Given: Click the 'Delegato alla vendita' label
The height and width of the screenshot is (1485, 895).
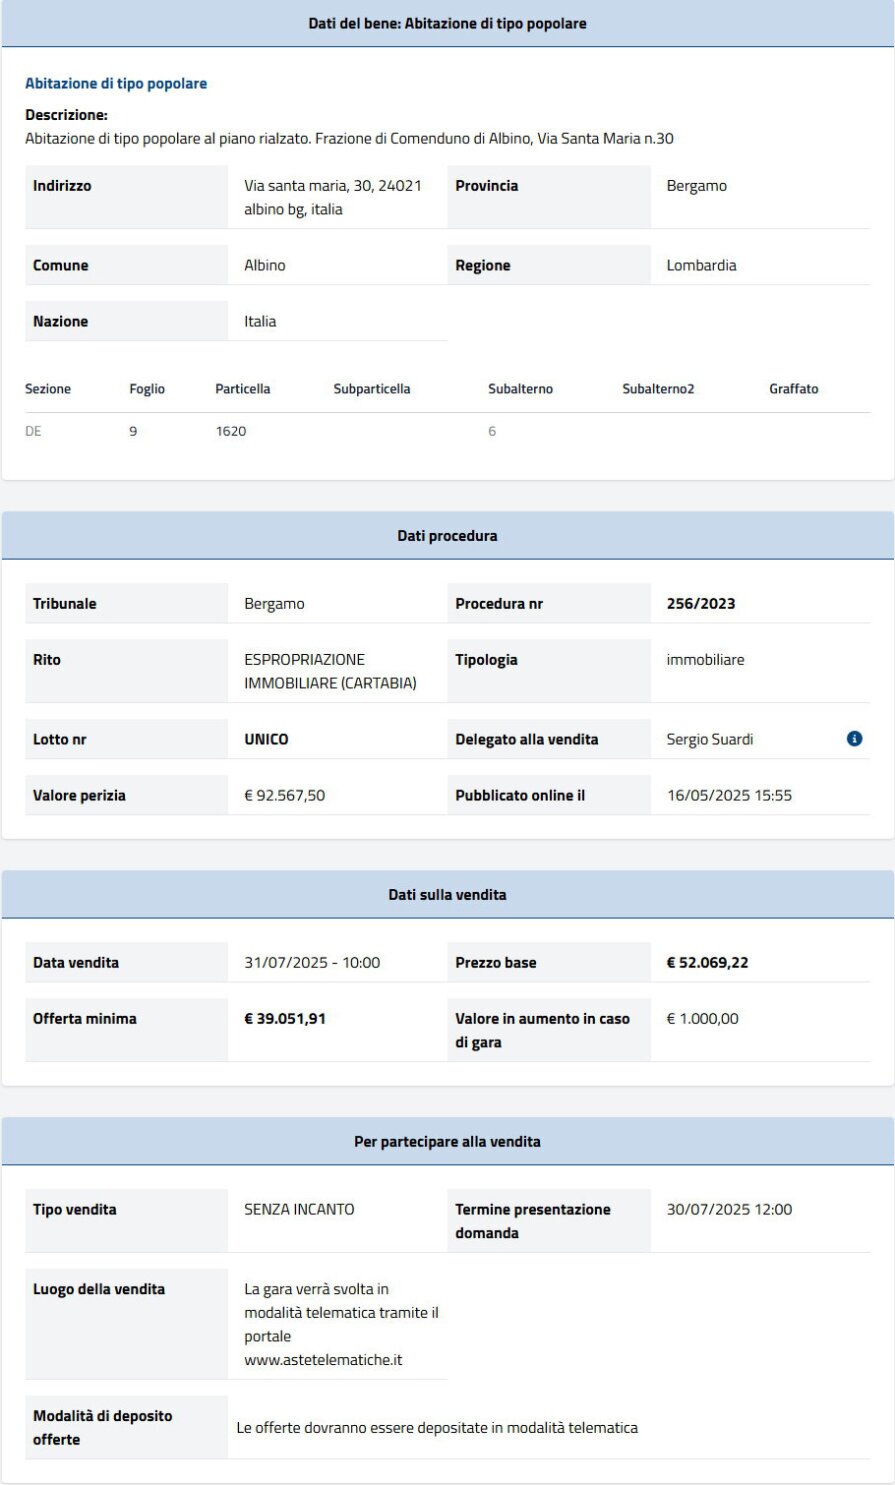Looking at the screenshot, I should point(527,740).
